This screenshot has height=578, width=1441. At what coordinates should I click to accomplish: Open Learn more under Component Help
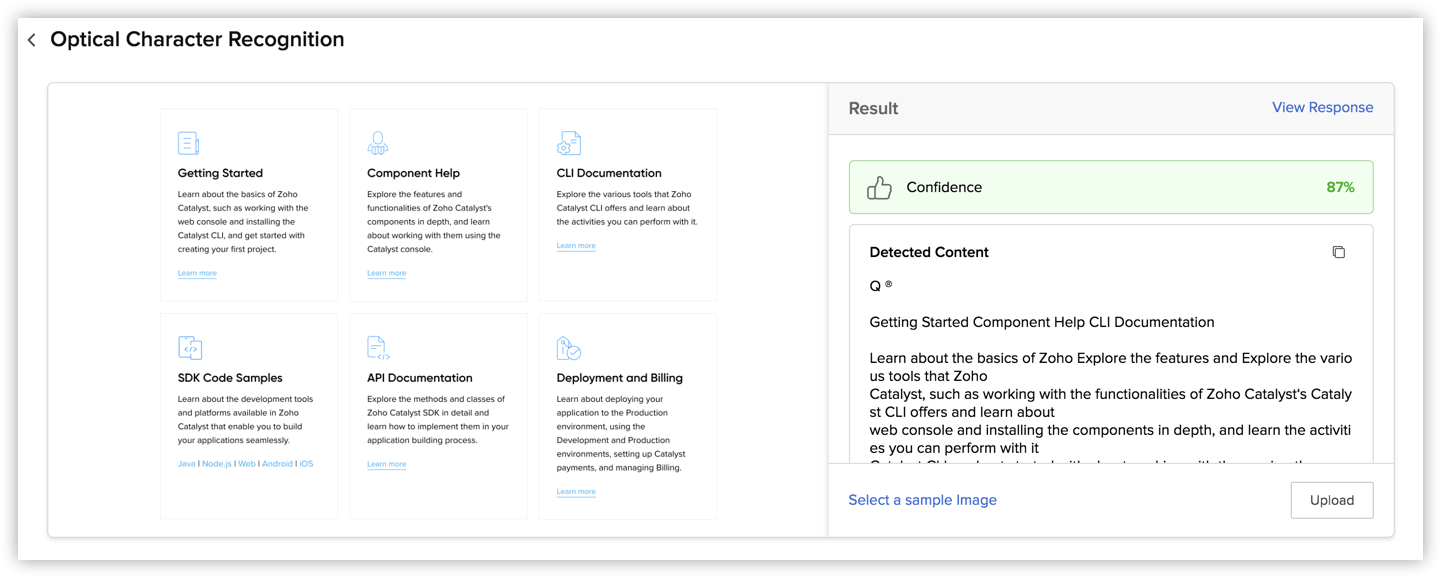(386, 273)
